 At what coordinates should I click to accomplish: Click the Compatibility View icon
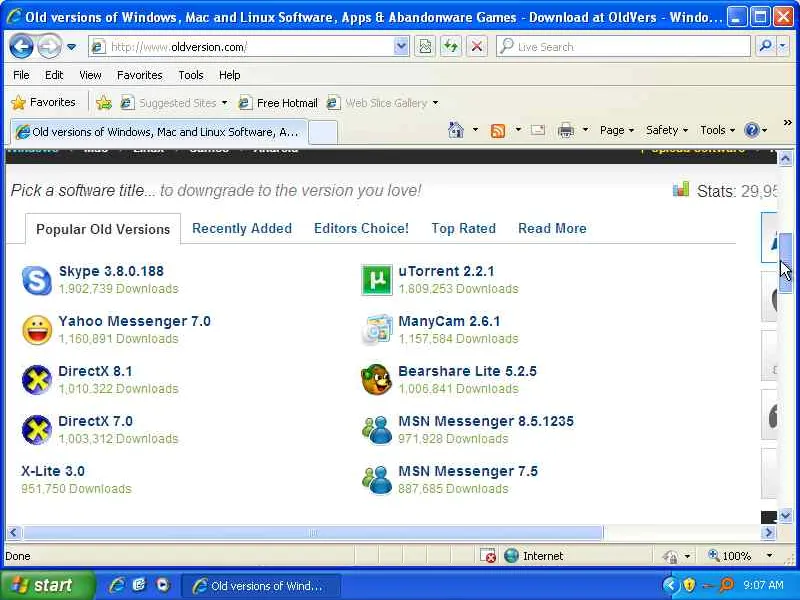click(x=425, y=47)
